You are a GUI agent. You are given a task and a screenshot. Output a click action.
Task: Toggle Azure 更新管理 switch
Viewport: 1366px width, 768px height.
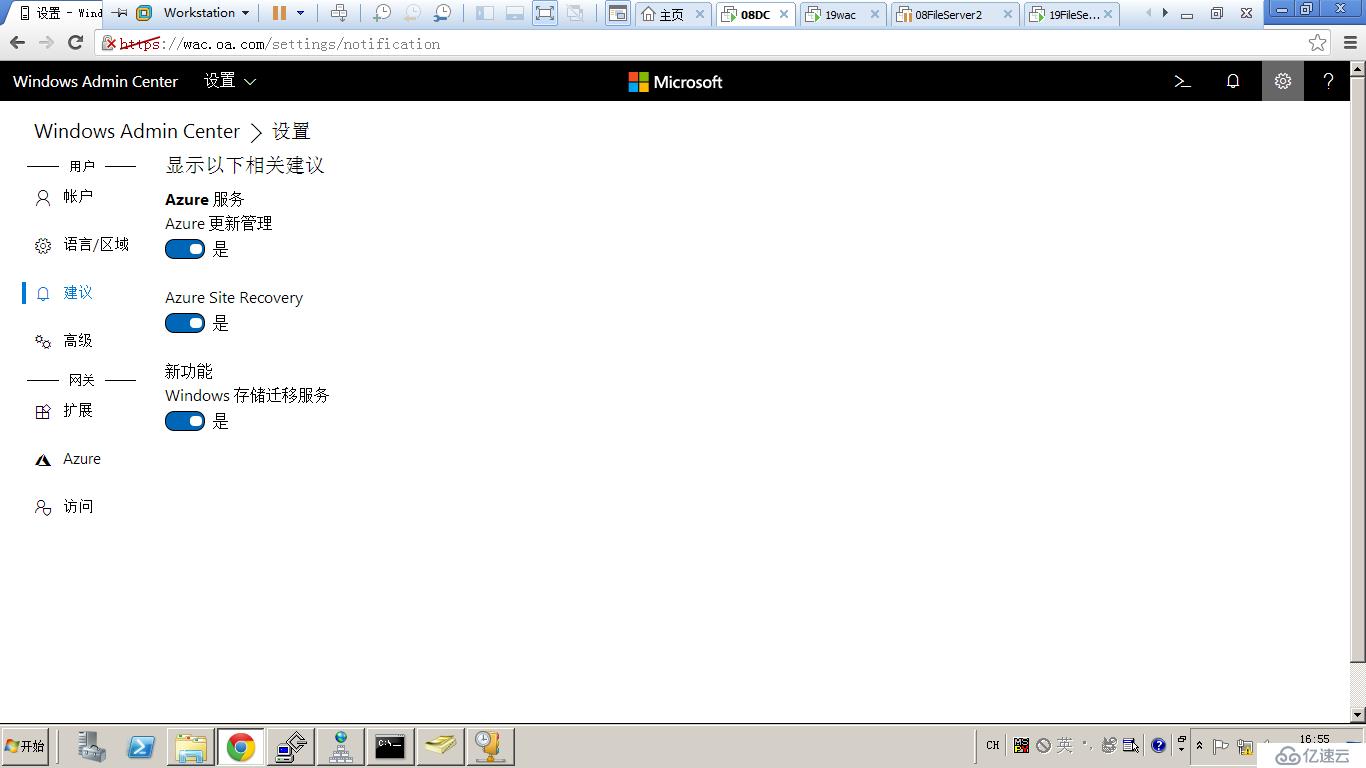click(x=185, y=249)
